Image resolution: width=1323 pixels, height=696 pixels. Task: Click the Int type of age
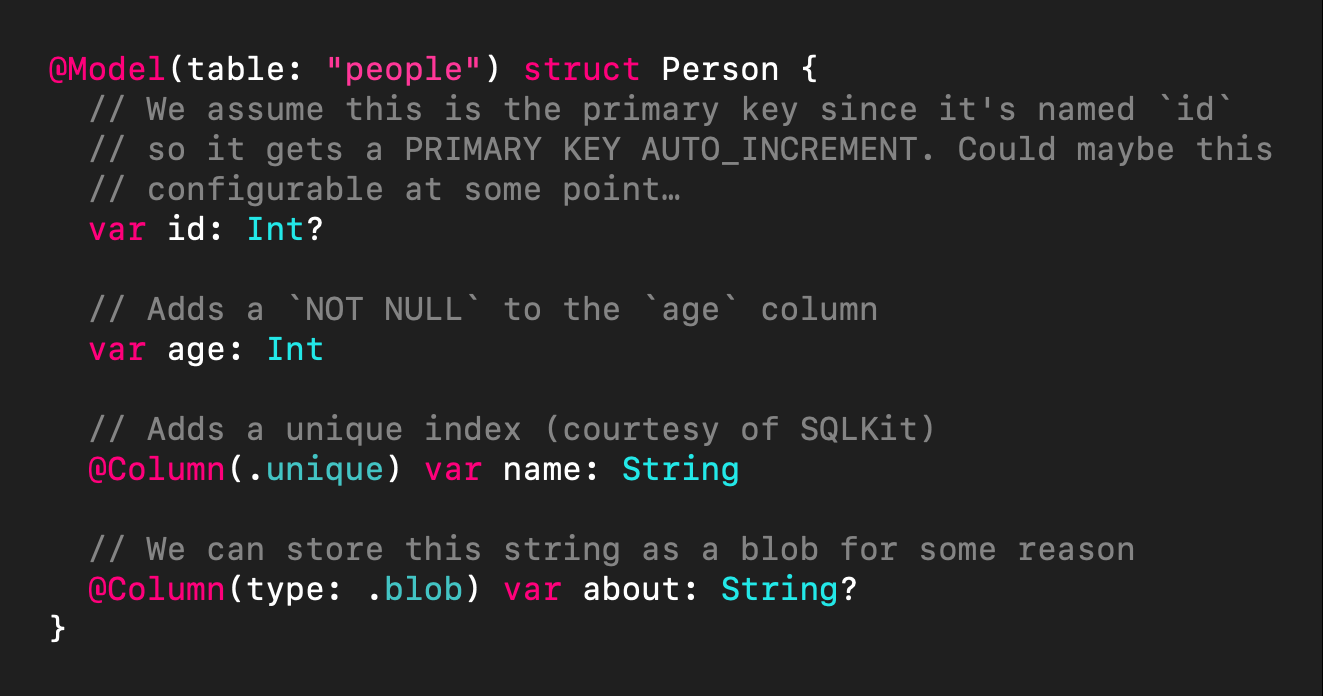pyautogui.click(x=295, y=349)
